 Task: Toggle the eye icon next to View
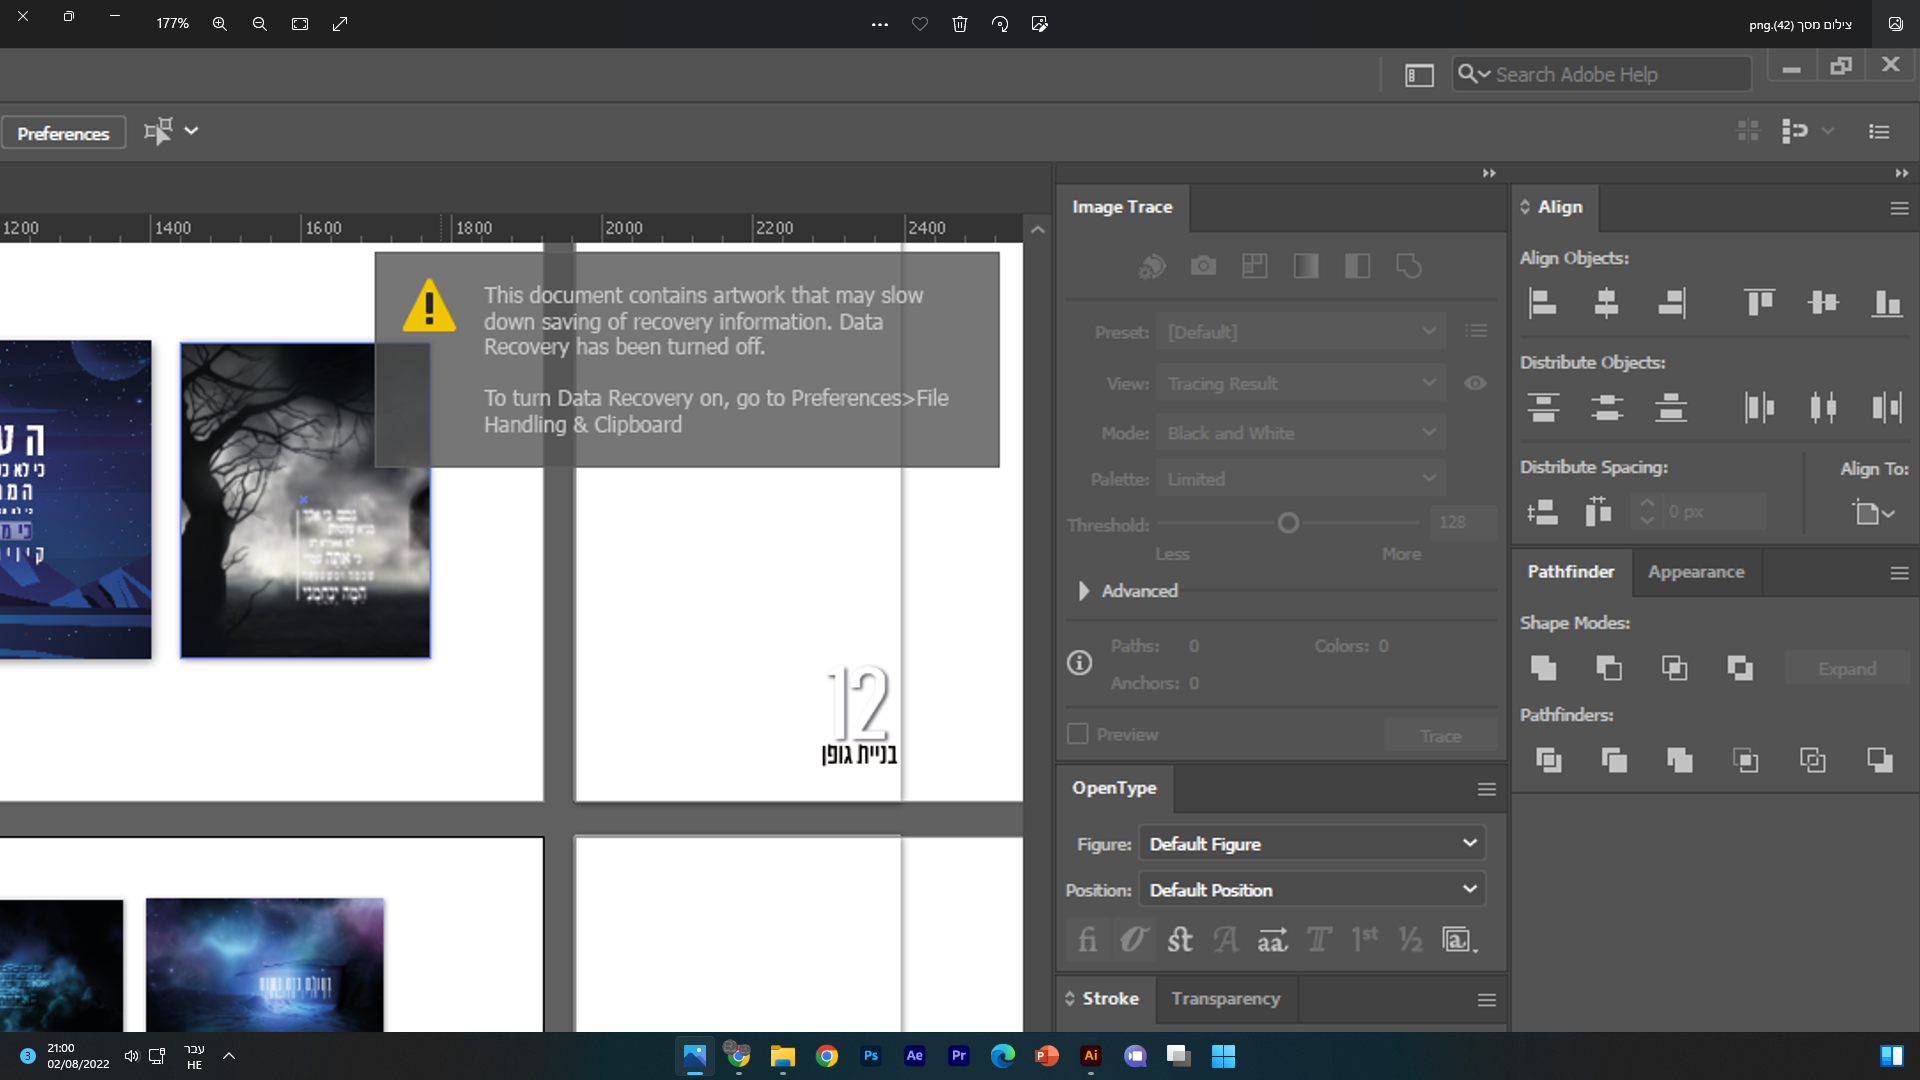tap(1475, 383)
